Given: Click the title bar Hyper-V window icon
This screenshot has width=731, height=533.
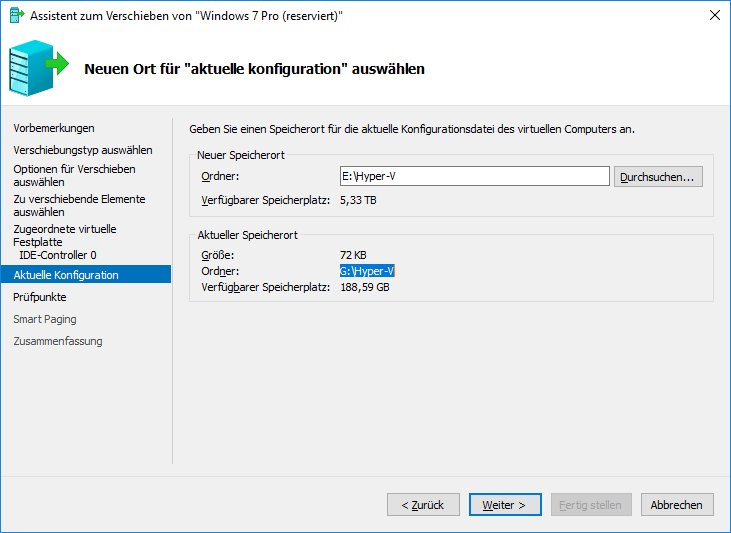Looking at the screenshot, I should tap(15, 15).
